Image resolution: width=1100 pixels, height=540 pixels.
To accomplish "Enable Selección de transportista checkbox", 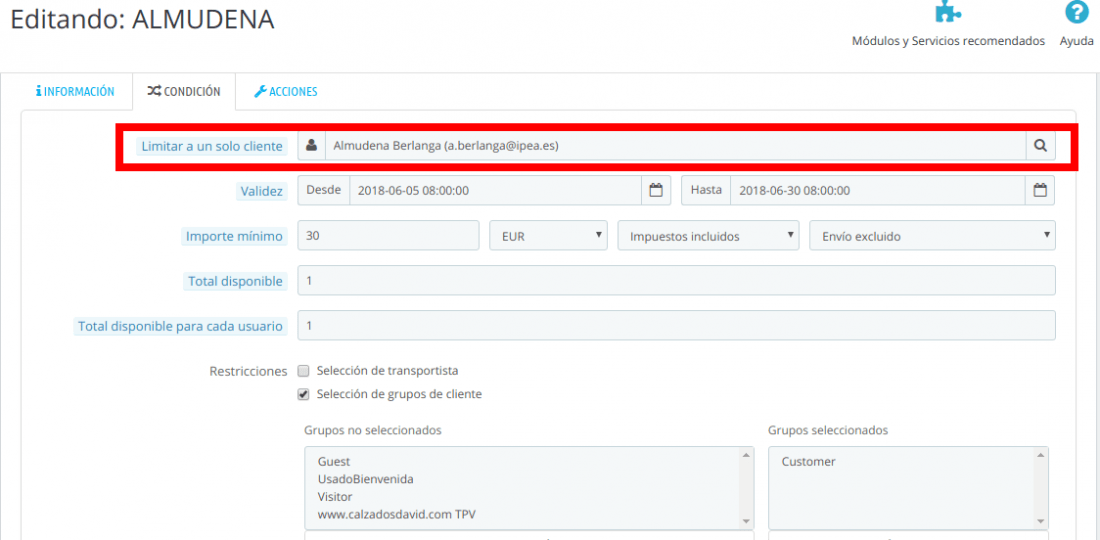I will click(303, 370).
